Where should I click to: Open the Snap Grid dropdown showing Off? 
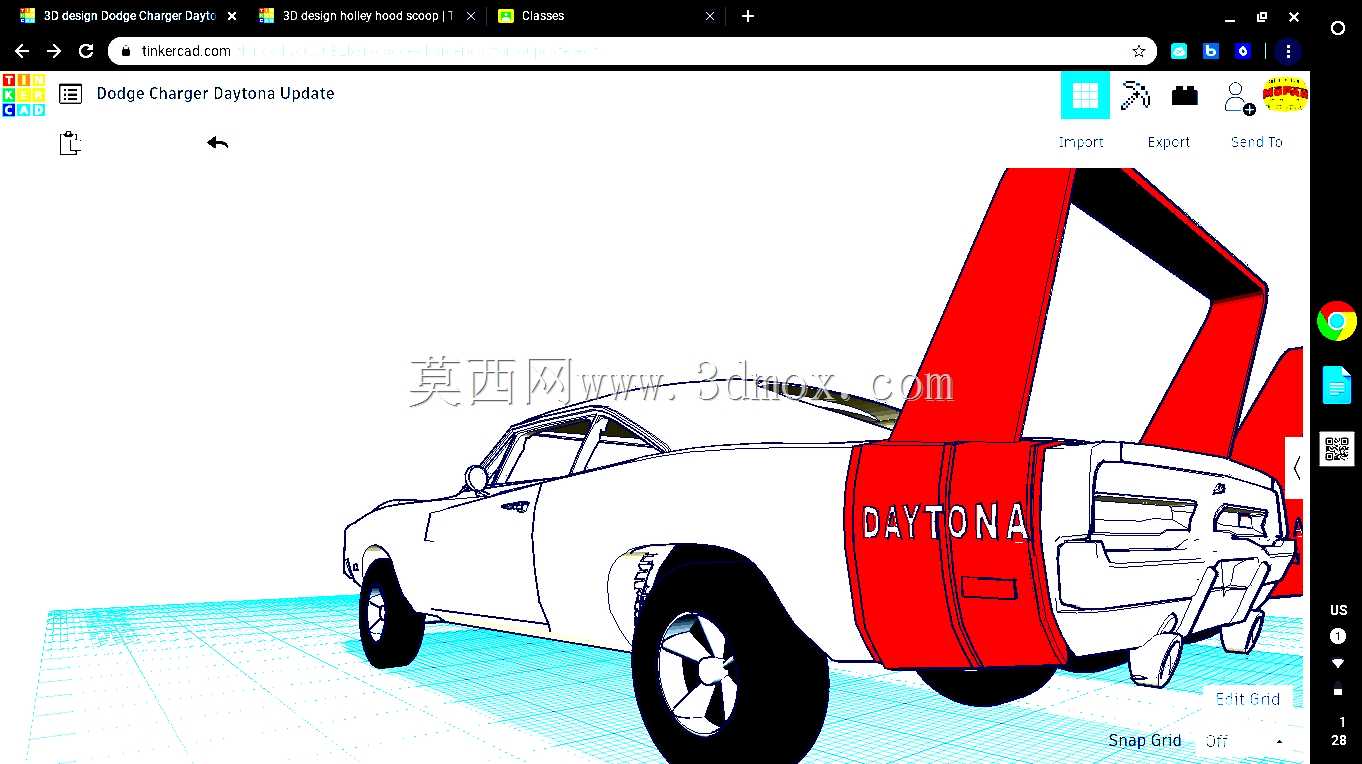click(1245, 741)
